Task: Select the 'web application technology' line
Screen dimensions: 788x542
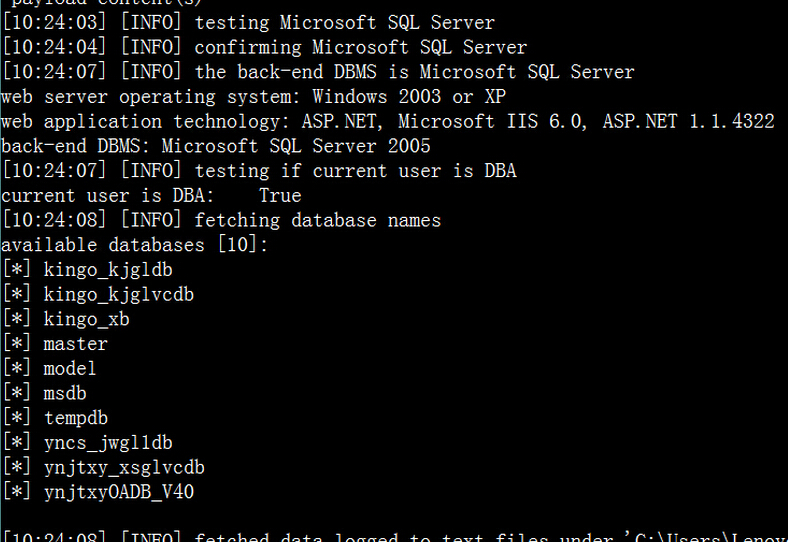Action: pyautogui.click(x=388, y=122)
